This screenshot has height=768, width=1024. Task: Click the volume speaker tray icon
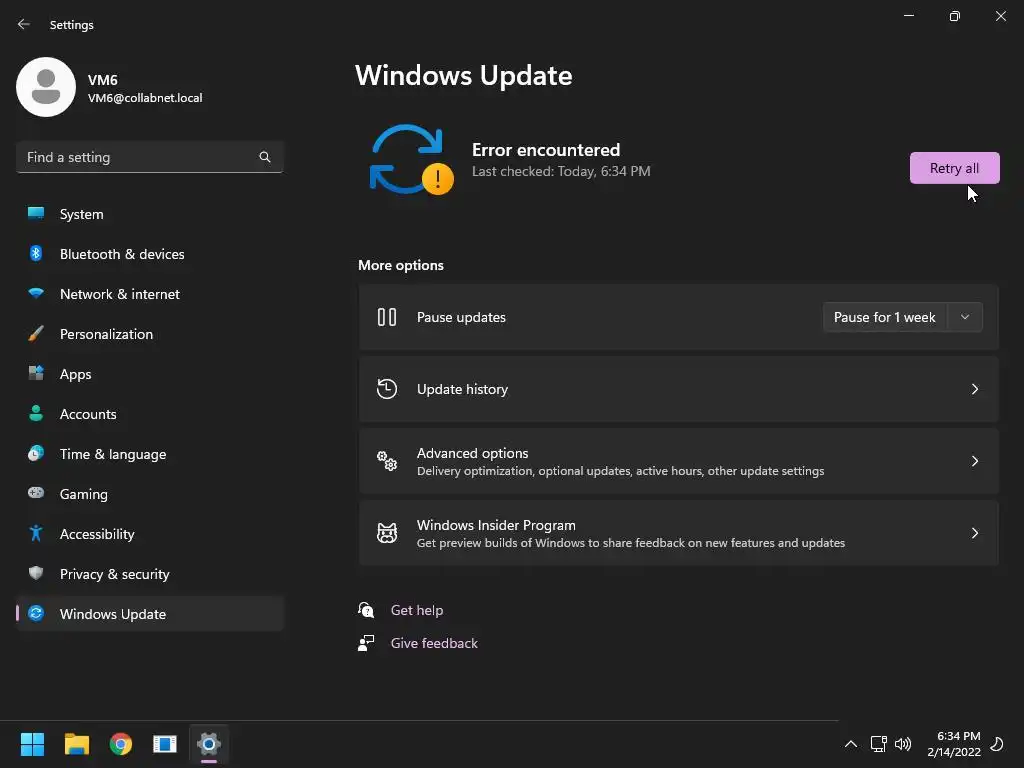click(903, 744)
